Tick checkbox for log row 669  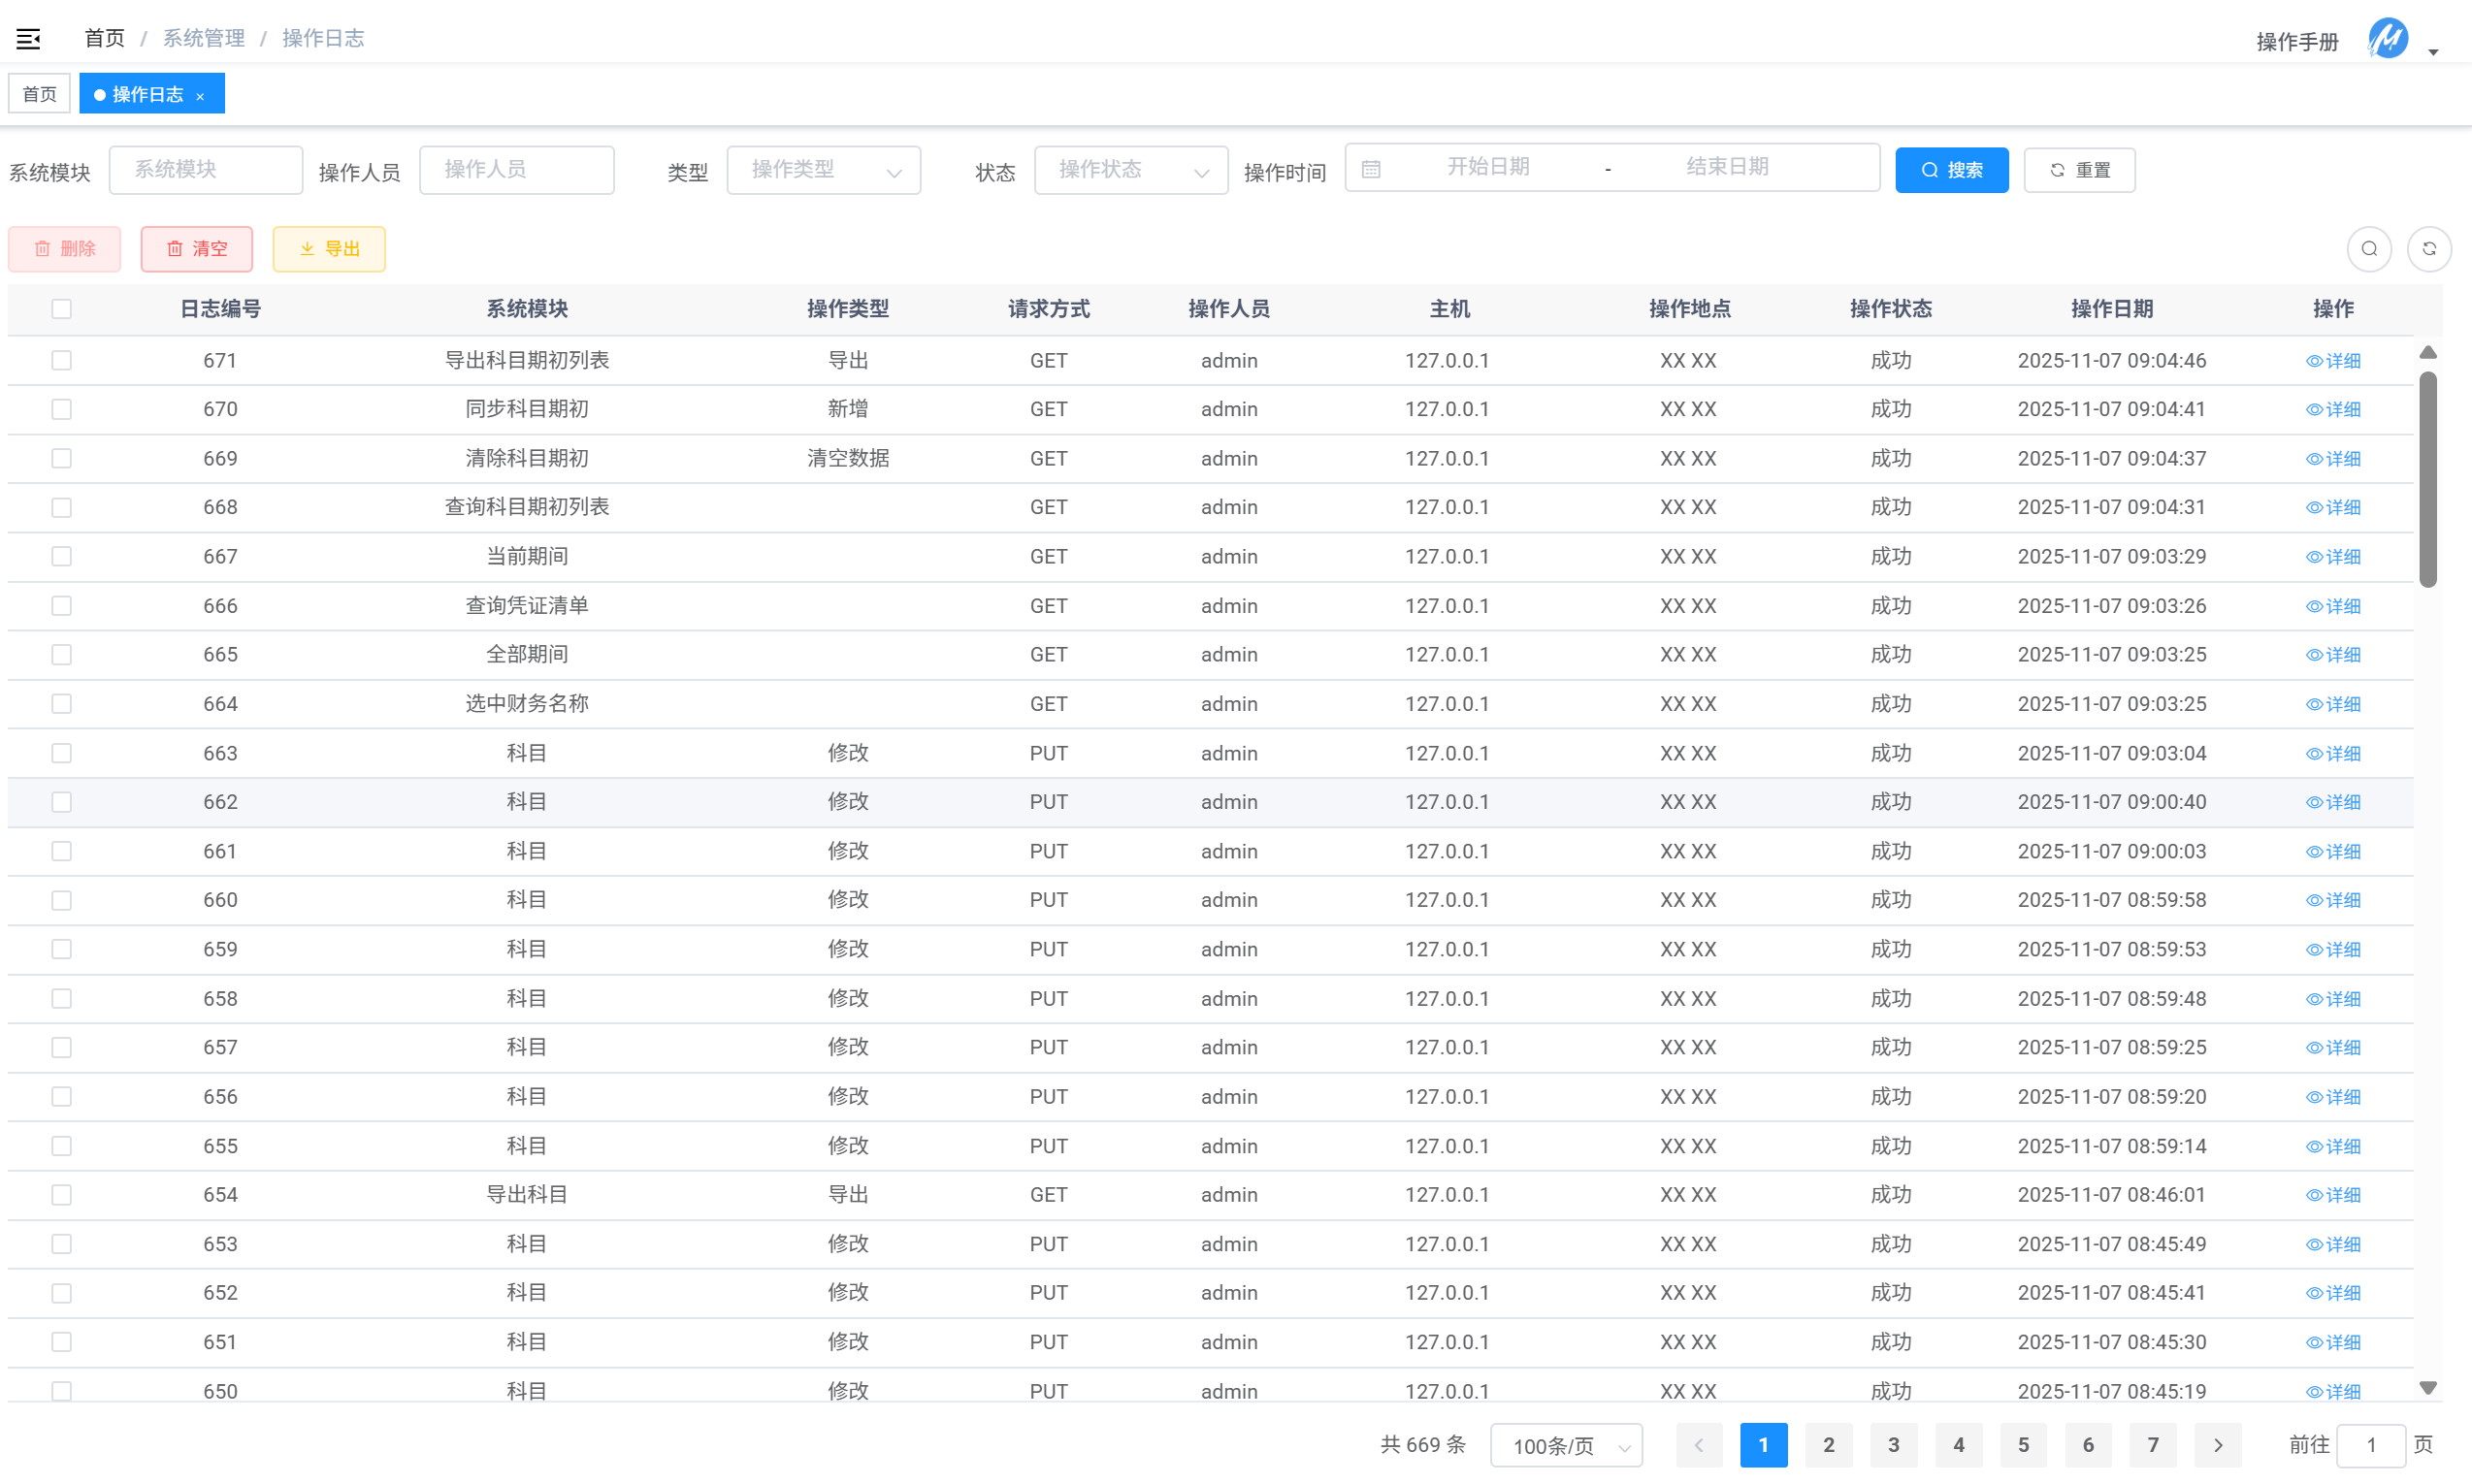pyautogui.click(x=62, y=458)
